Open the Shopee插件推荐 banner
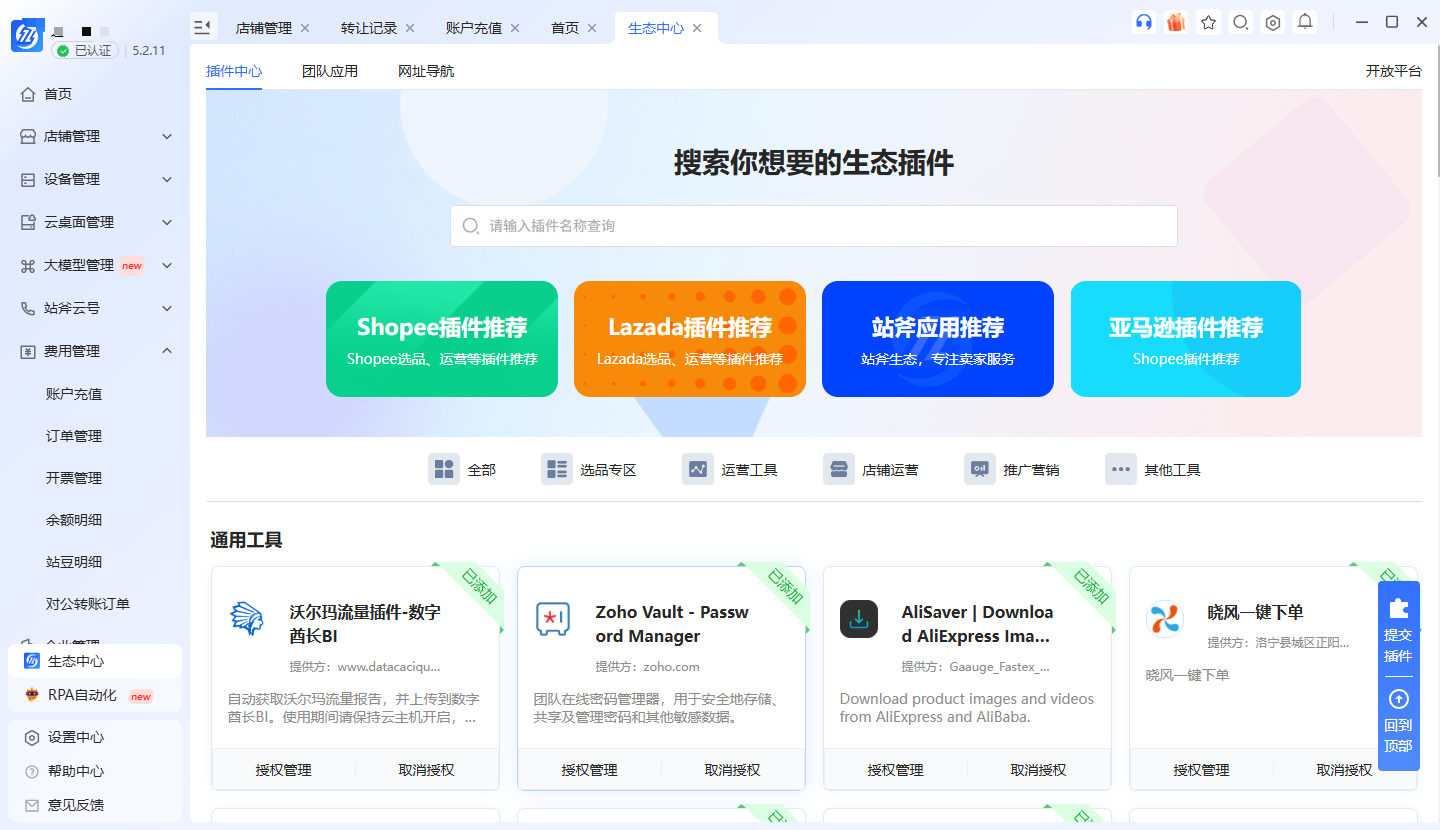Viewport: 1440px width, 830px height. point(442,339)
